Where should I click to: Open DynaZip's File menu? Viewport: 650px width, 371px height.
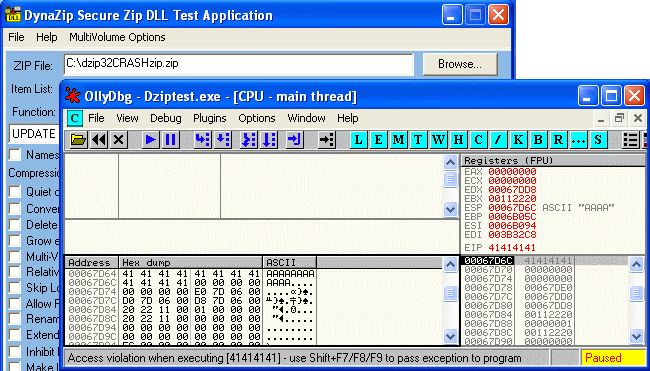[x=16, y=37]
